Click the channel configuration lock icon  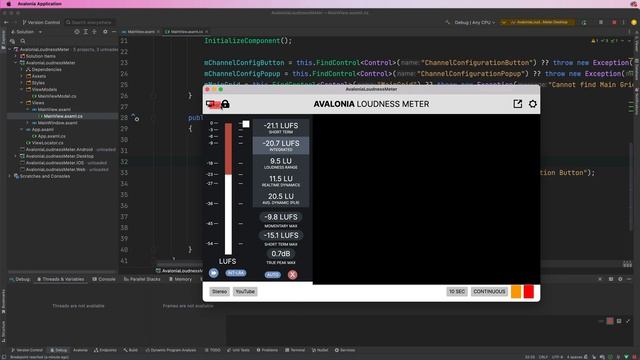(x=225, y=104)
